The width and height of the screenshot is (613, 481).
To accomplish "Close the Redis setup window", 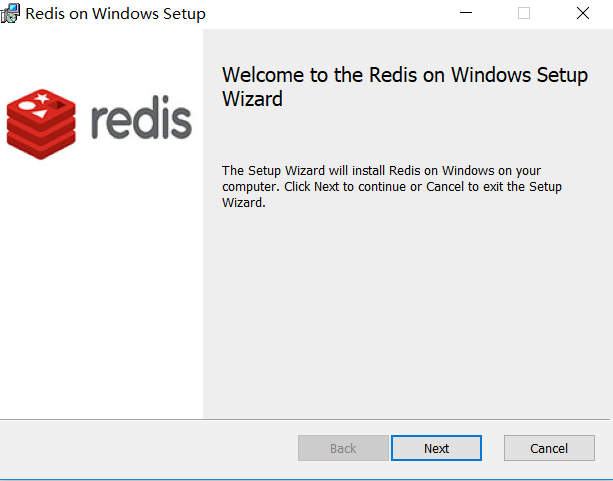I will (x=583, y=13).
